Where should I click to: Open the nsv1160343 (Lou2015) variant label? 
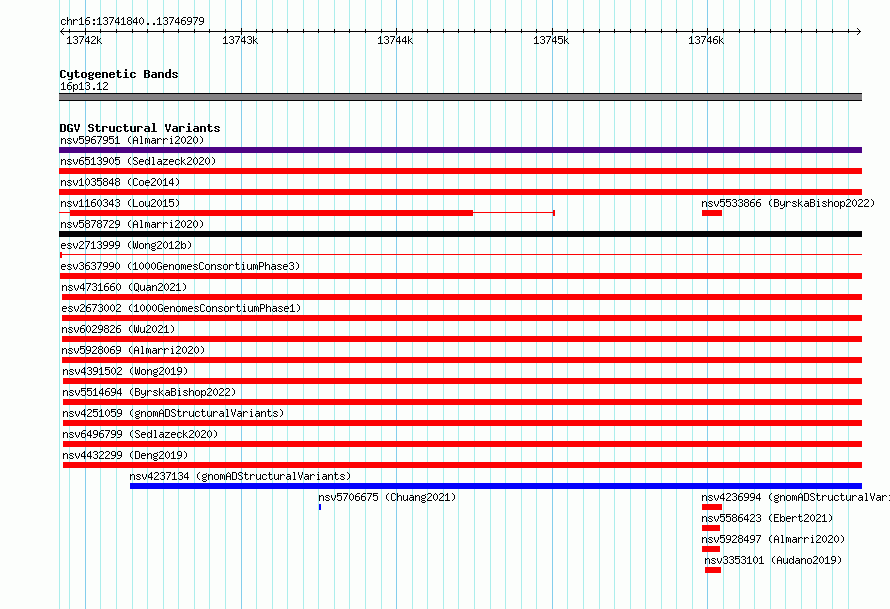[x=120, y=203]
